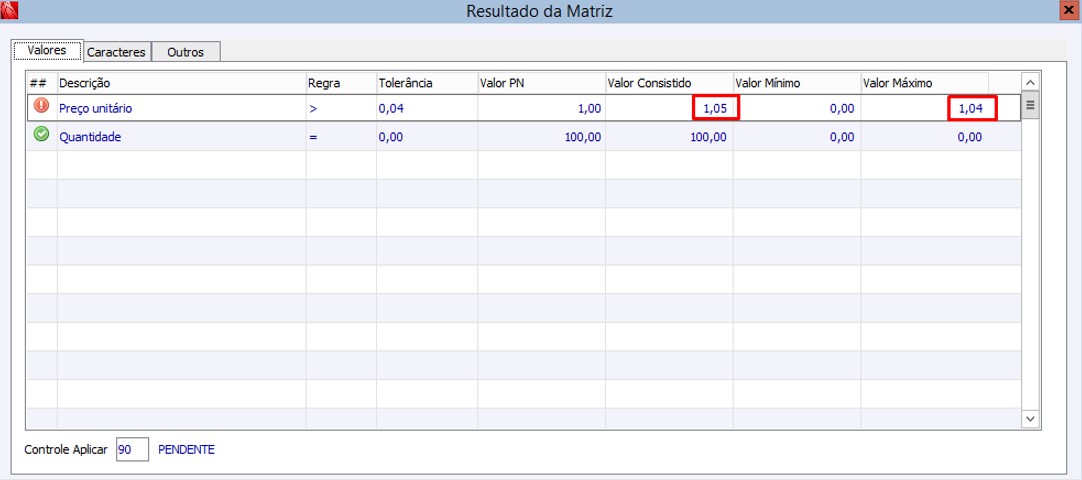This screenshot has width=1082, height=480.
Task: Click the scroll up arrow of the grid
Action: (1030, 82)
